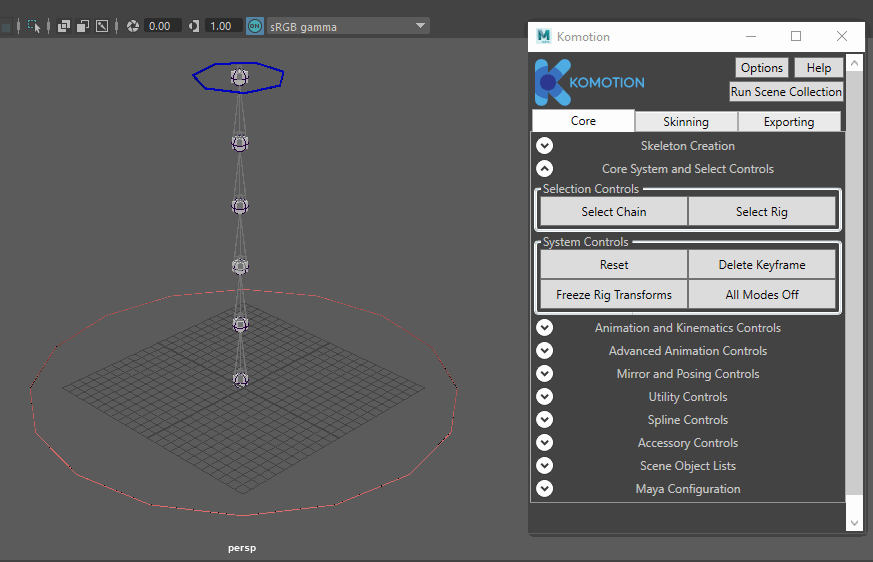The width and height of the screenshot is (873, 562).
Task: Click the first overlapping-squares icon in viewport toolbar
Action: [64, 26]
